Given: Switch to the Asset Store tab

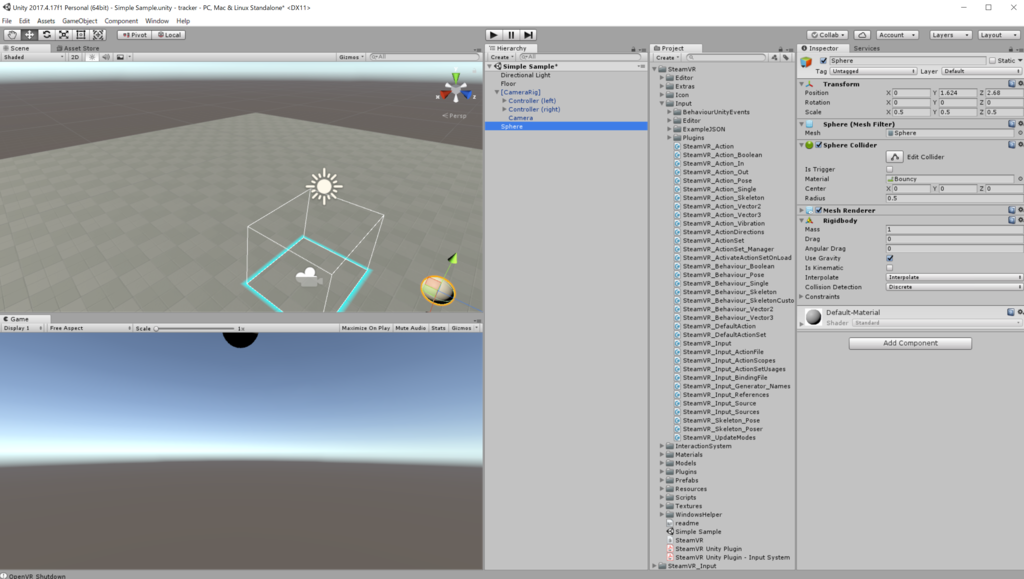Looking at the screenshot, I should [x=78, y=48].
